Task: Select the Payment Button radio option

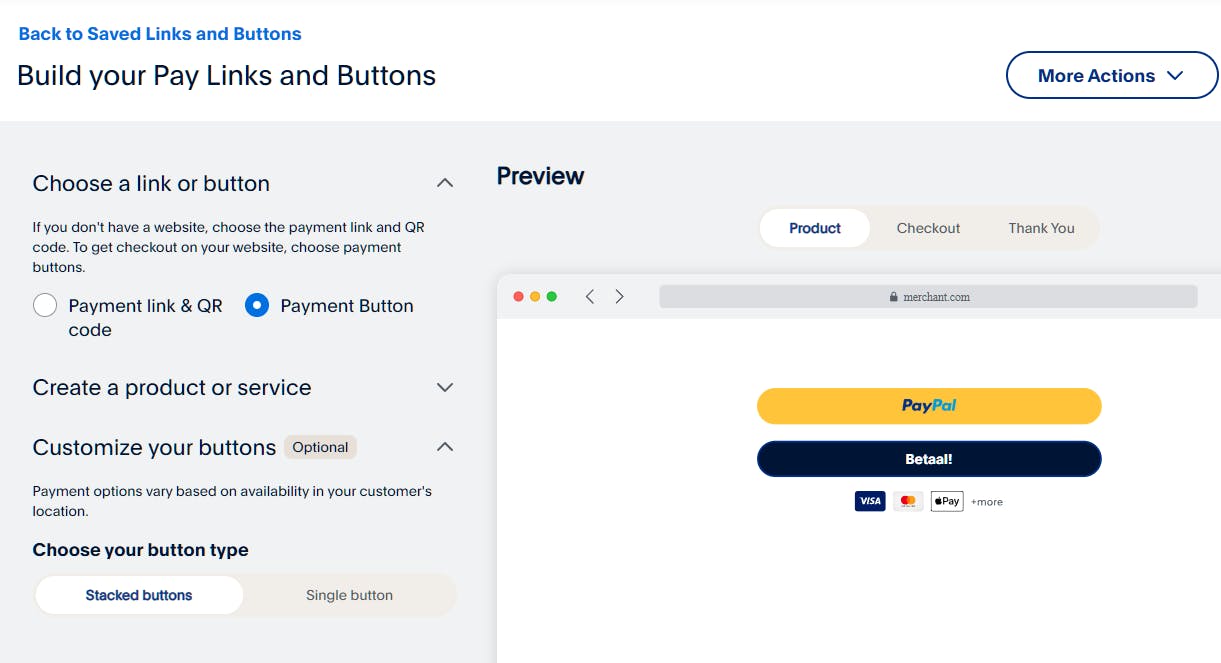Action: (x=257, y=306)
